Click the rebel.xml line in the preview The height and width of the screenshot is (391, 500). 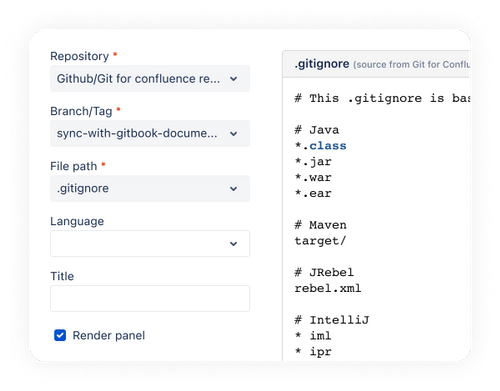pos(328,288)
